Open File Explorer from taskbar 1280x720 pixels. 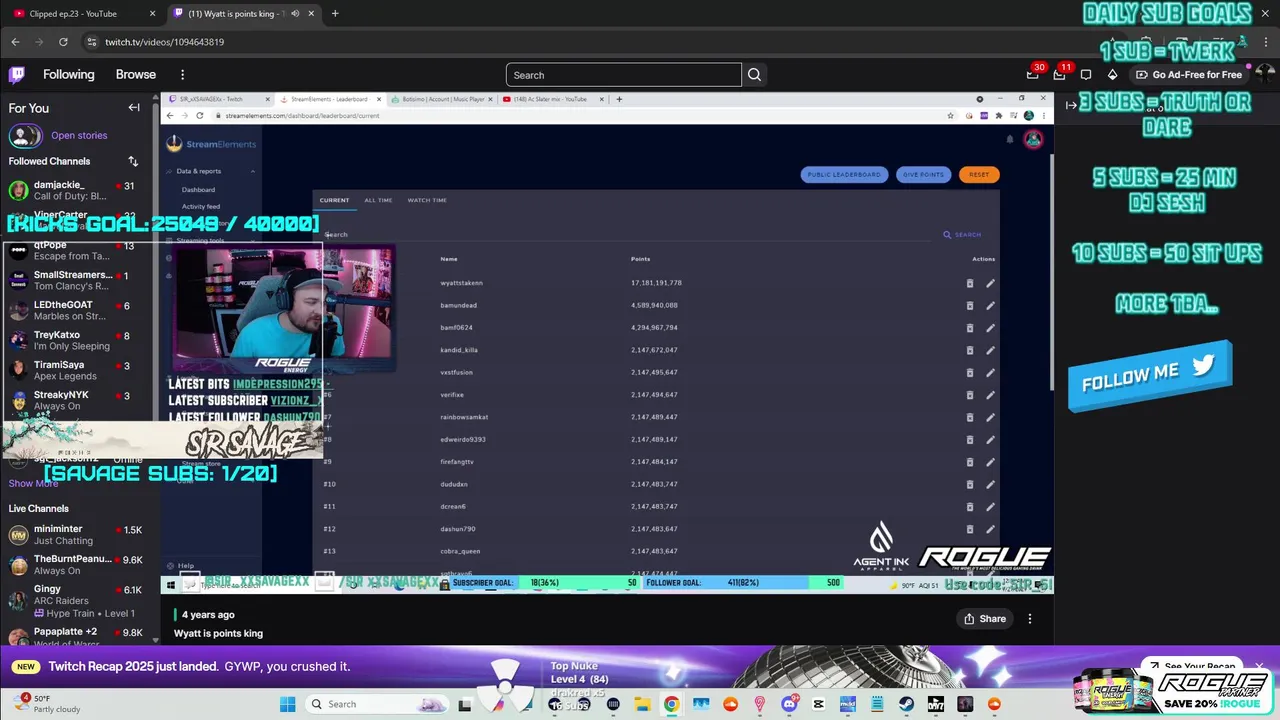[x=642, y=704]
